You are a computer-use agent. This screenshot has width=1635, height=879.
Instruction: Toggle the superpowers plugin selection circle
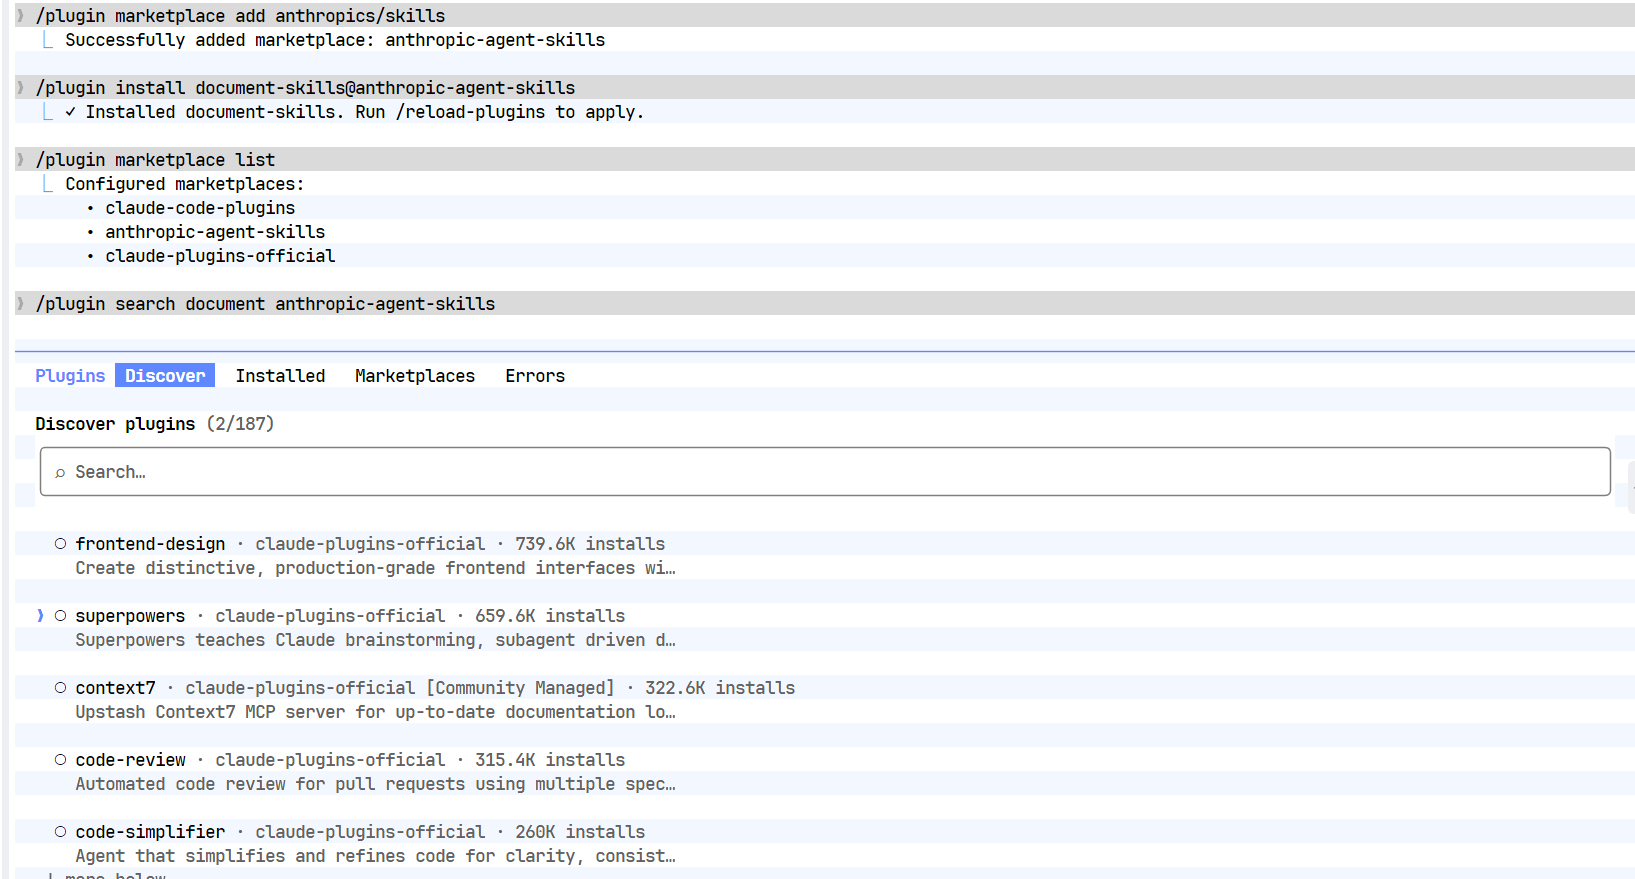[x=60, y=616]
